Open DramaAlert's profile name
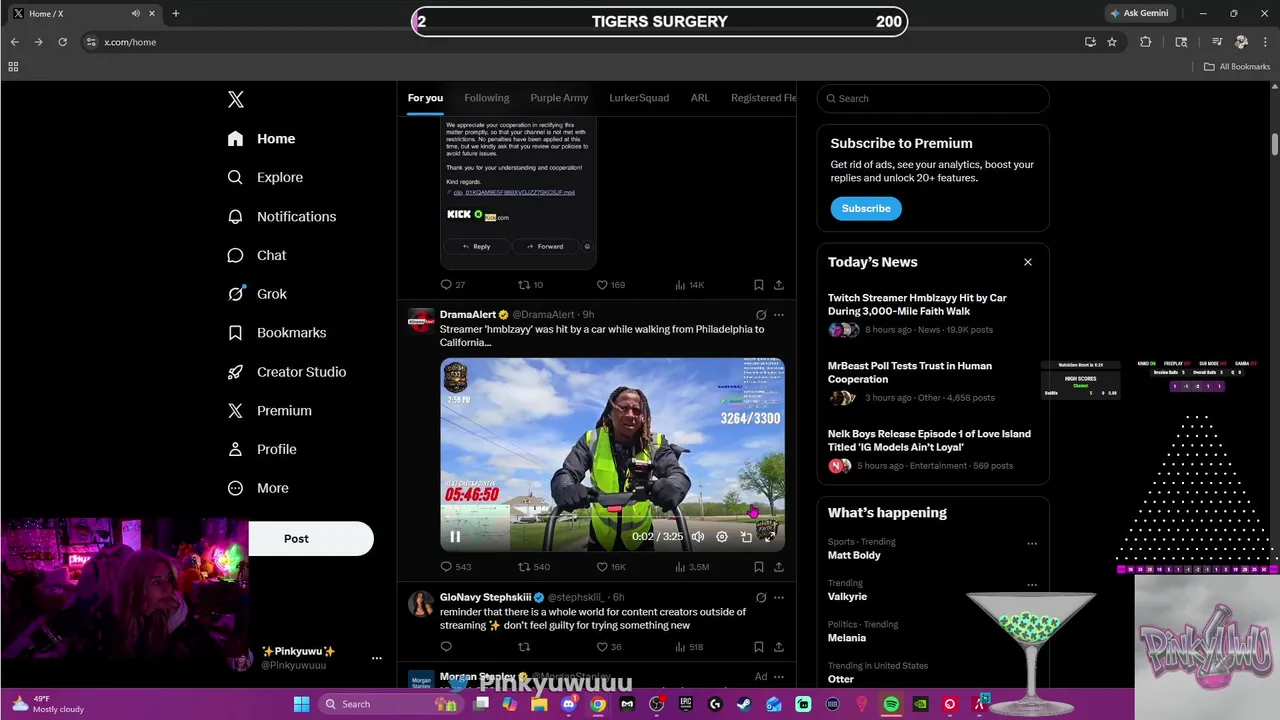This screenshot has height=720, width=1280. [468, 315]
